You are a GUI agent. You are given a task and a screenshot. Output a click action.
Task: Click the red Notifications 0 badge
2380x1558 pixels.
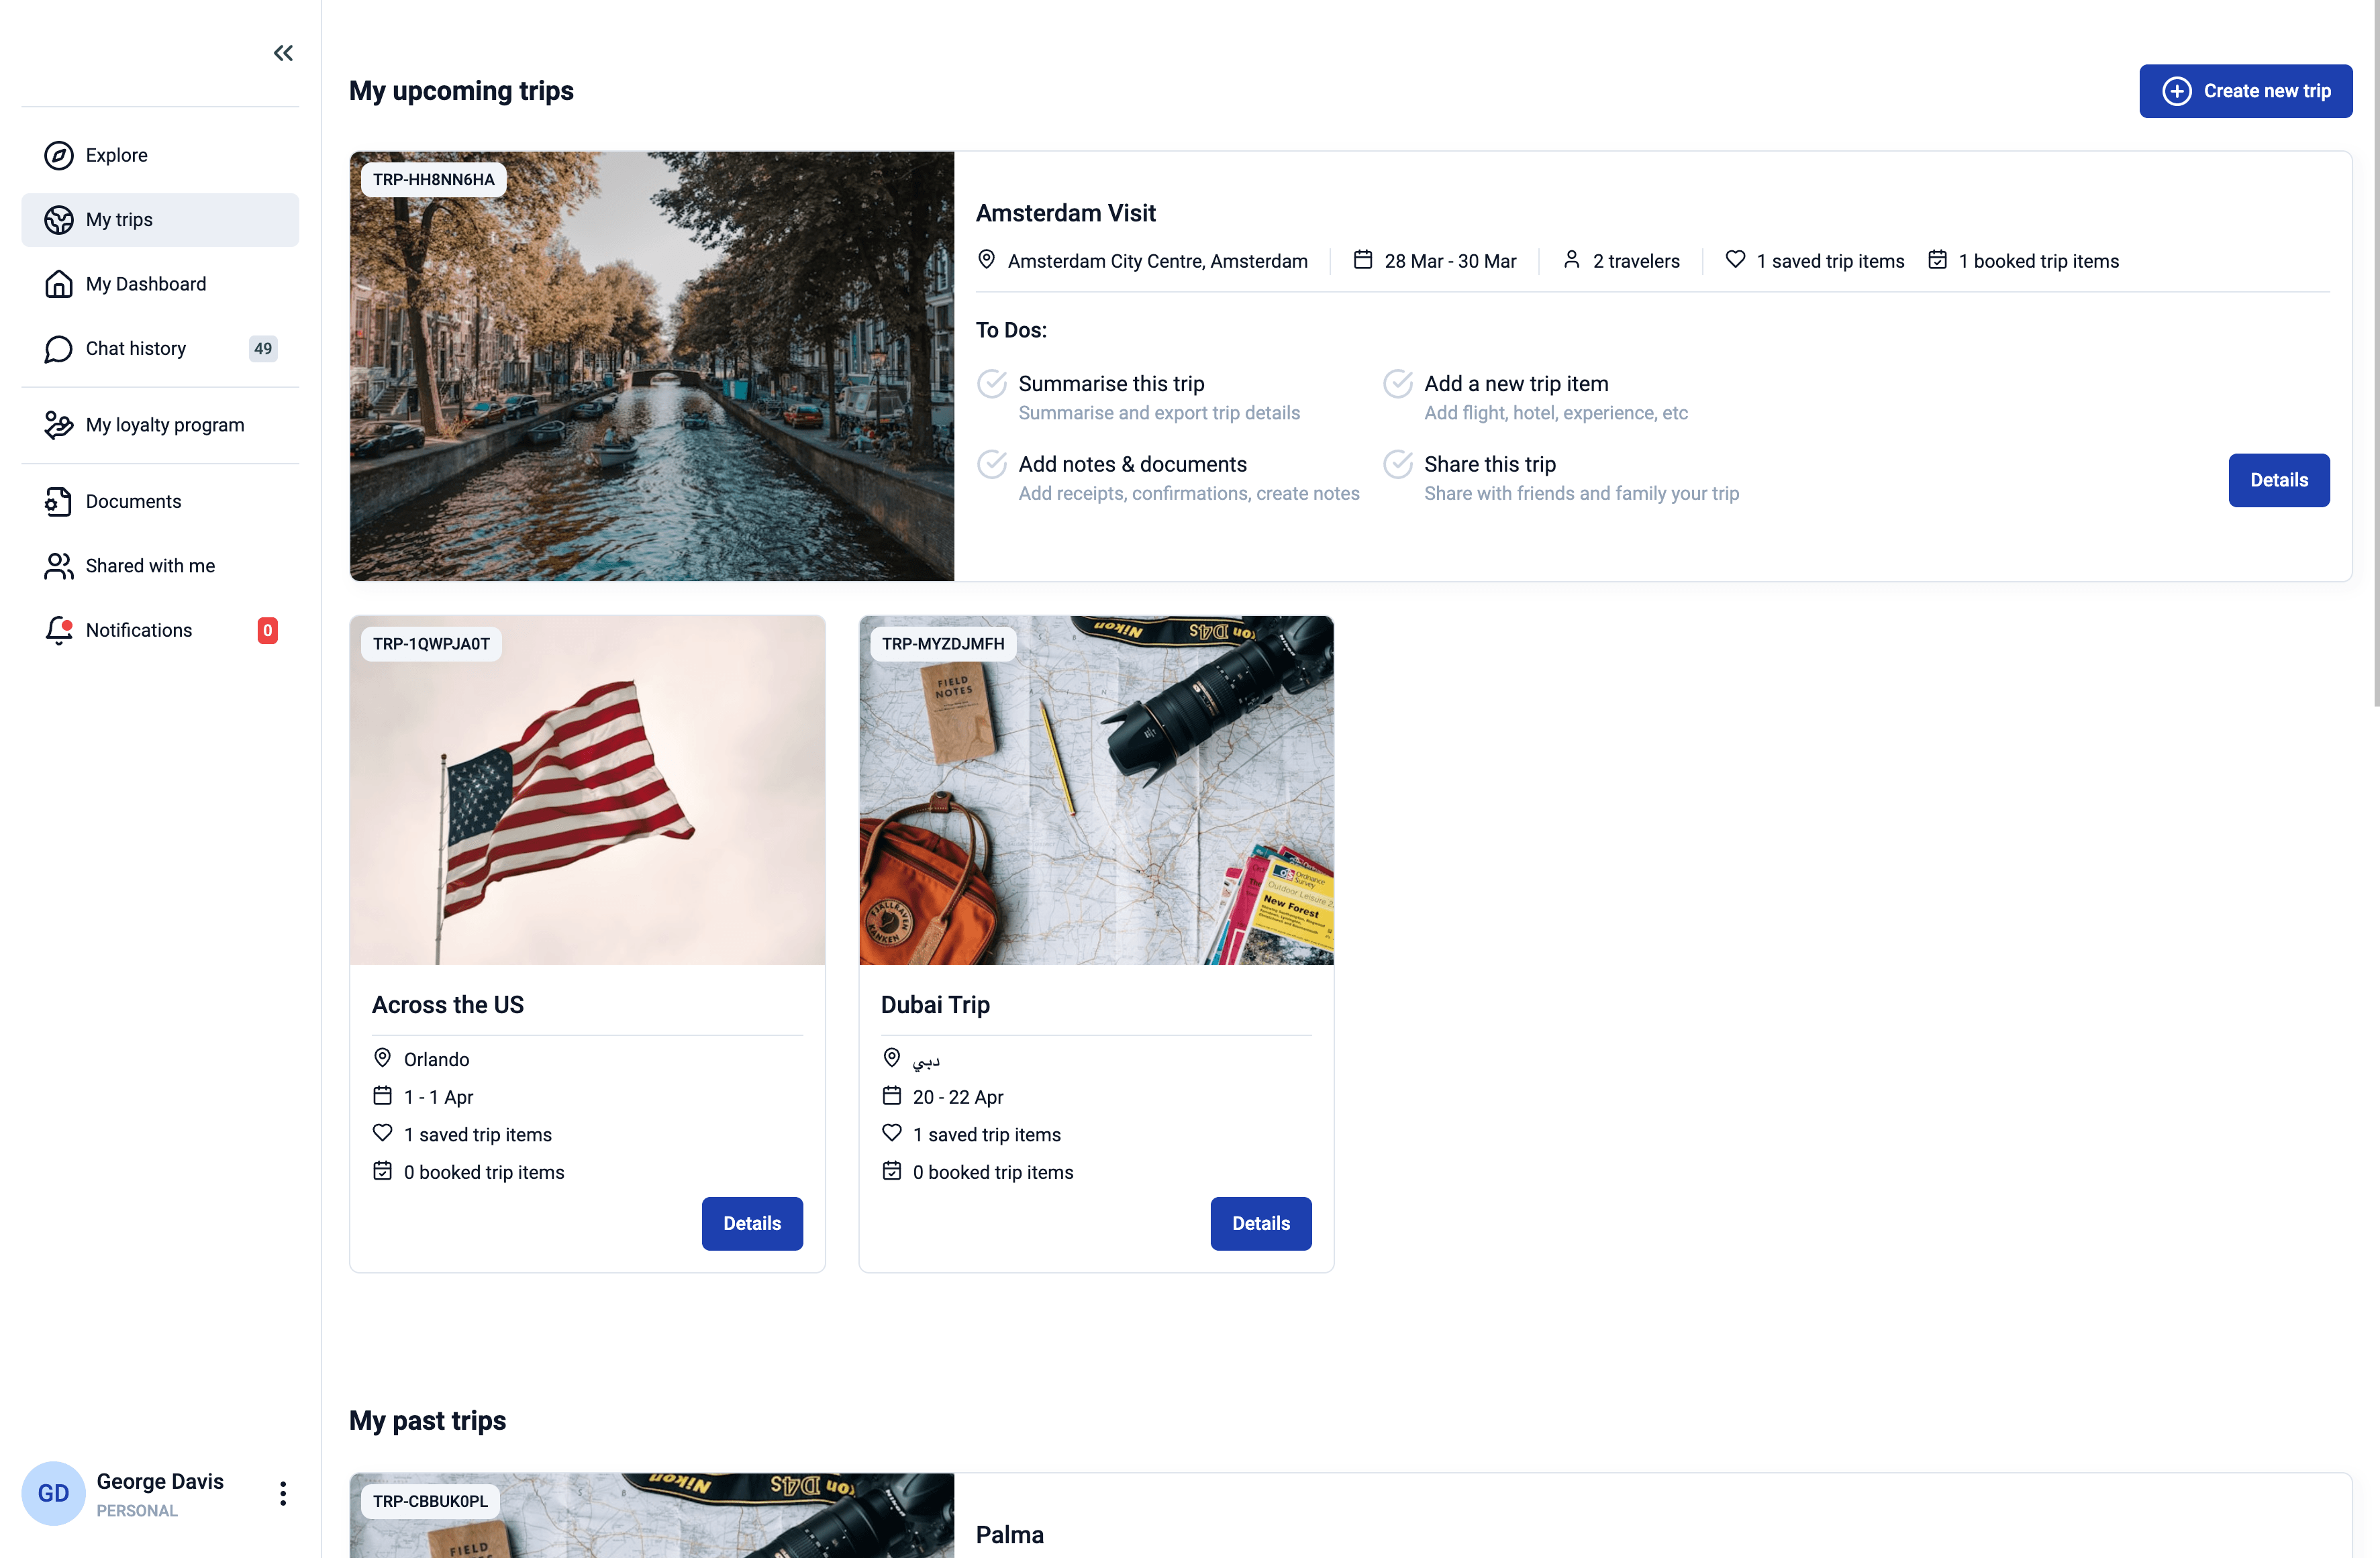267,631
